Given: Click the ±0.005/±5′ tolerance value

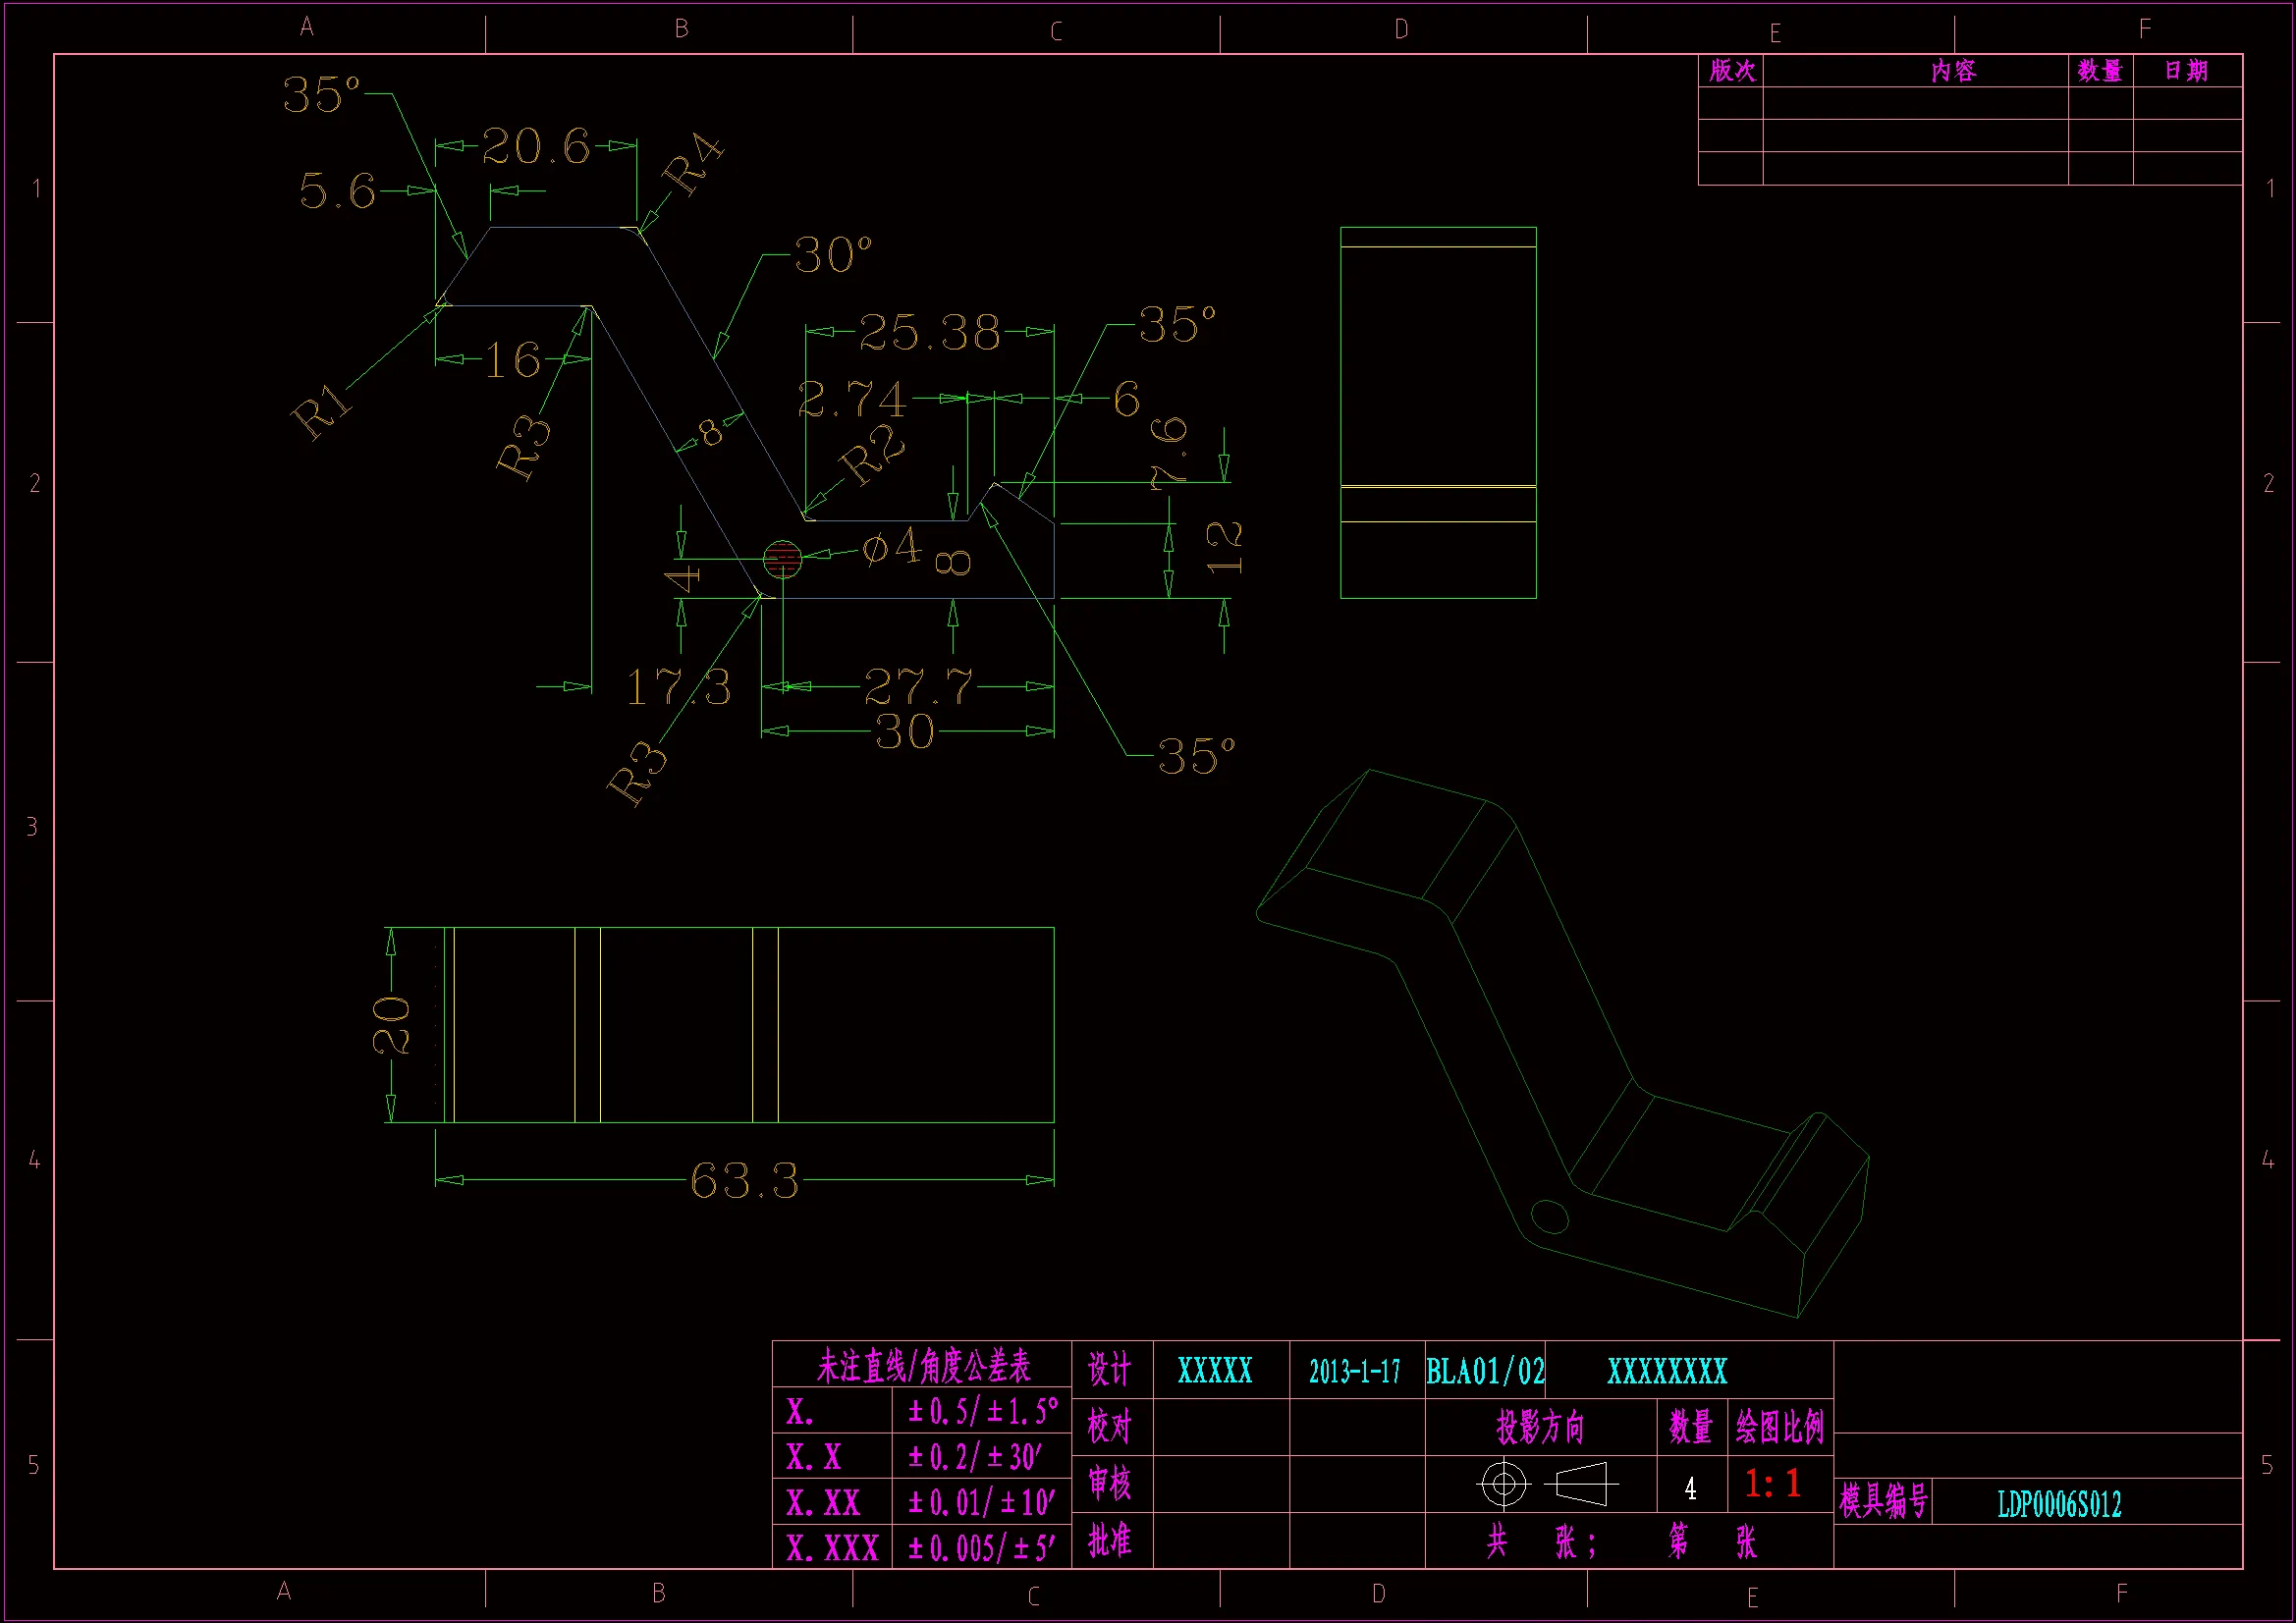Looking at the screenshot, I should [981, 1548].
